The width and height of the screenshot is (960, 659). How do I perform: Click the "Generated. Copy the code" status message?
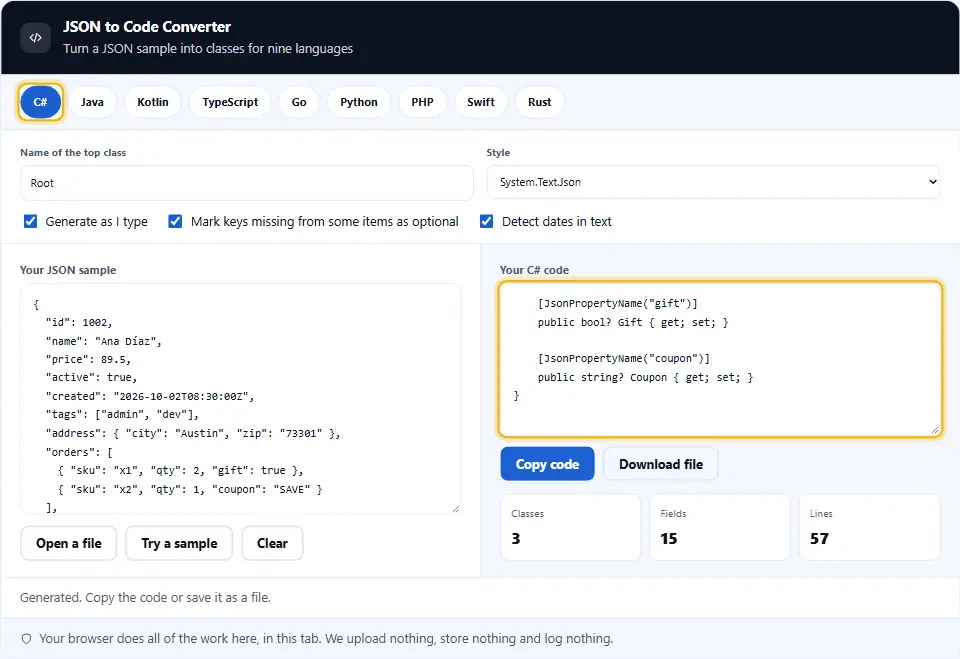145,598
